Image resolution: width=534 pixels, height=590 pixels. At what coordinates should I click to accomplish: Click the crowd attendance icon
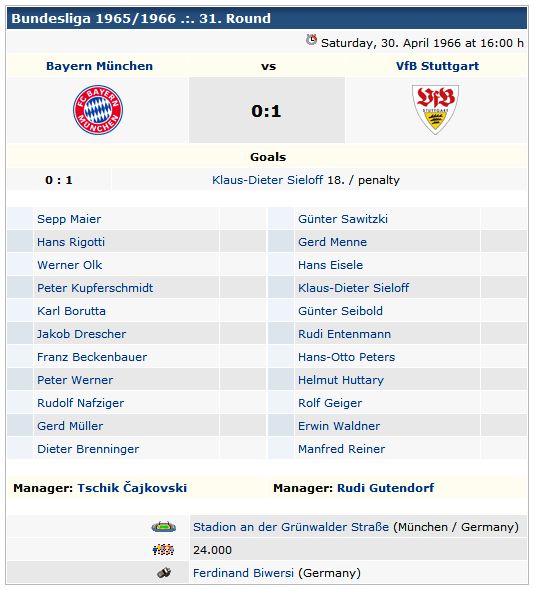(x=163, y=550)
